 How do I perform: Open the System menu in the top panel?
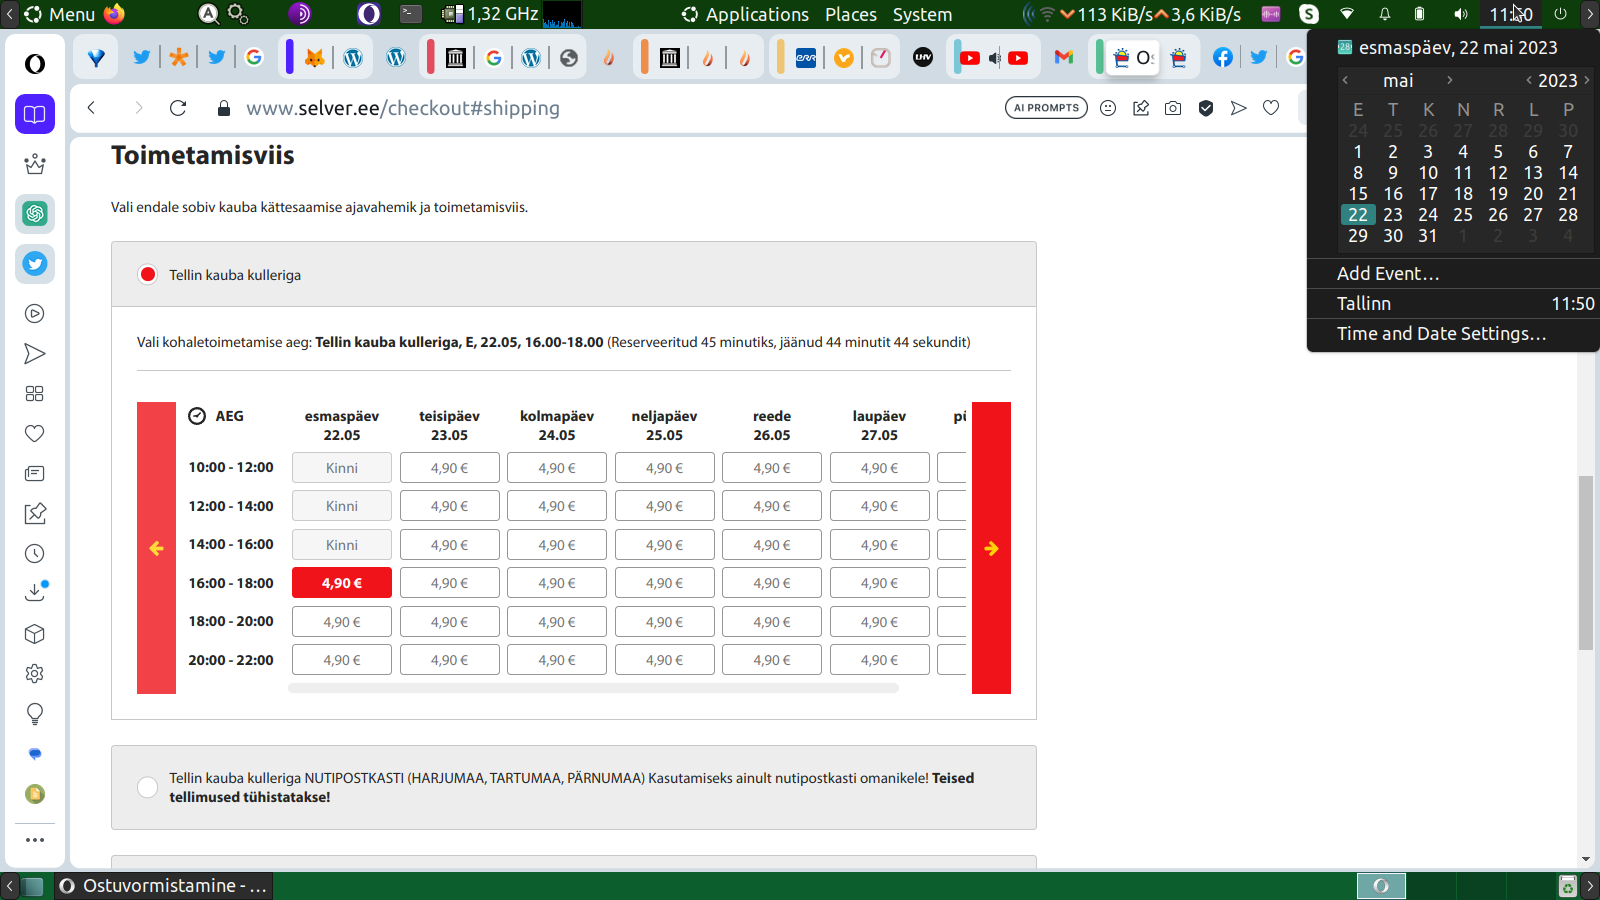click(922, 14)
